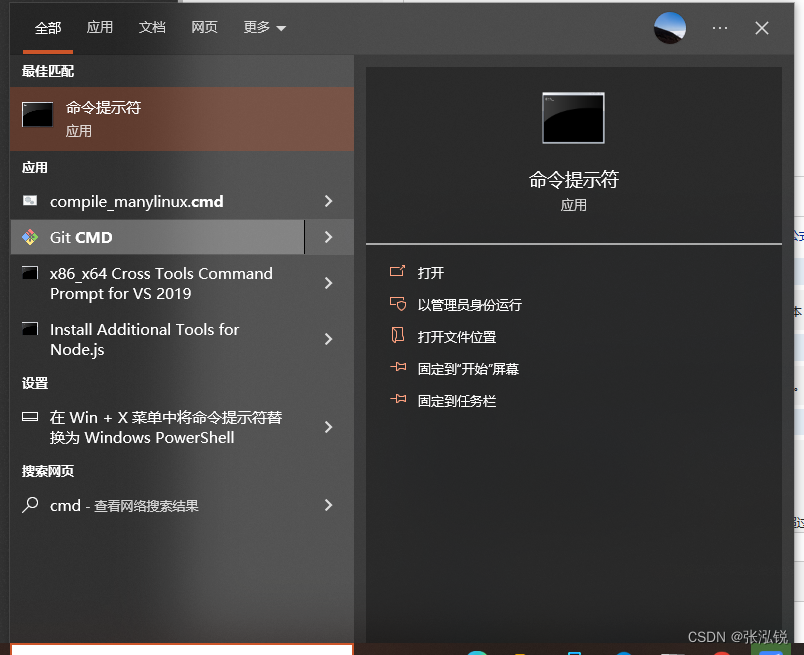Image resolution: width=804 pixels, height=655 pixels.
Task: Click the open file location icon
Action: click(397, 335)
